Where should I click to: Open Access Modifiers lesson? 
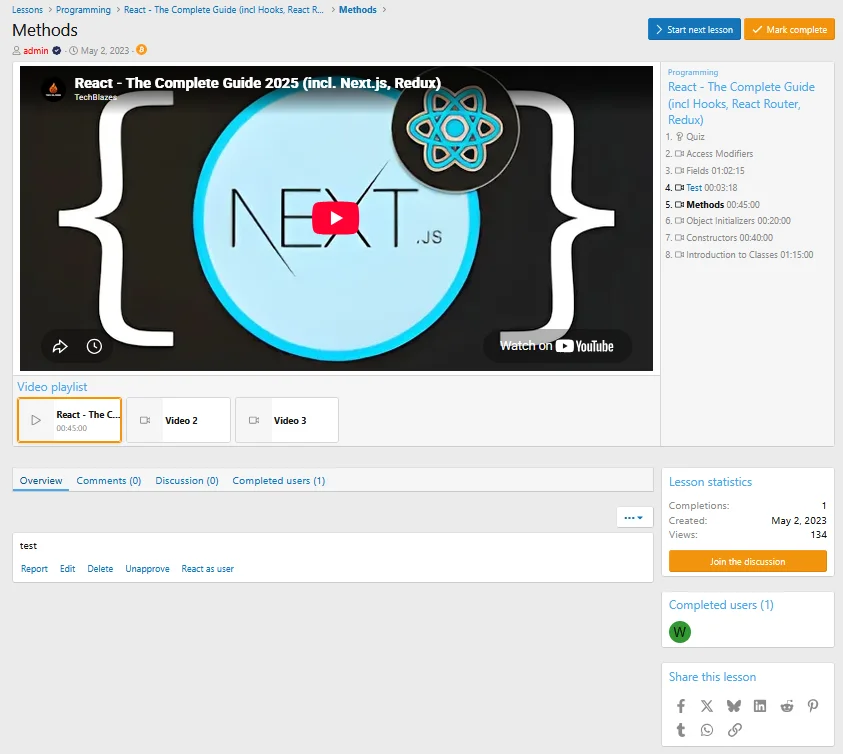point(719,154)
